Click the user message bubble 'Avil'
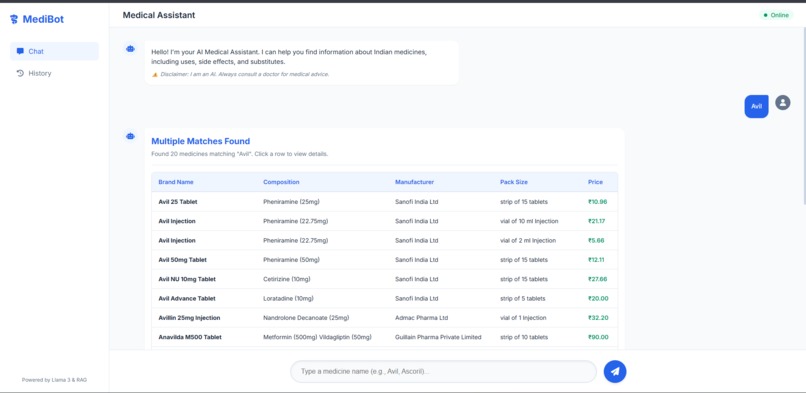The height and width of the screenshot is (393, 806). point(756,106)
